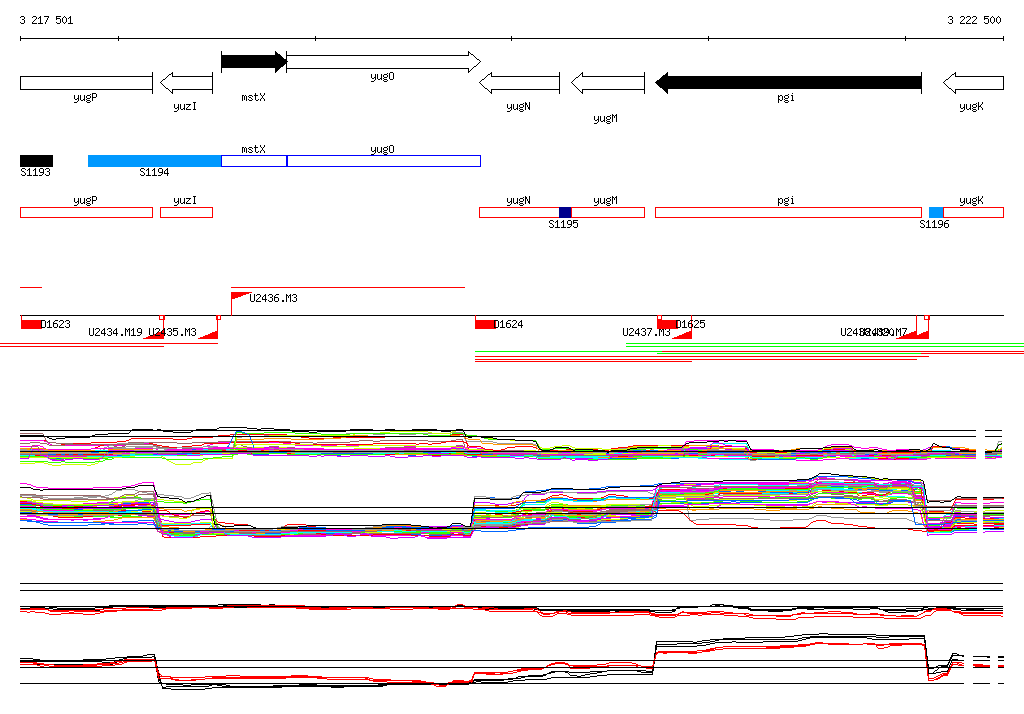Click the D1624 red block marker
Viewport: 1024px width, 714px height.
[485, 324]
